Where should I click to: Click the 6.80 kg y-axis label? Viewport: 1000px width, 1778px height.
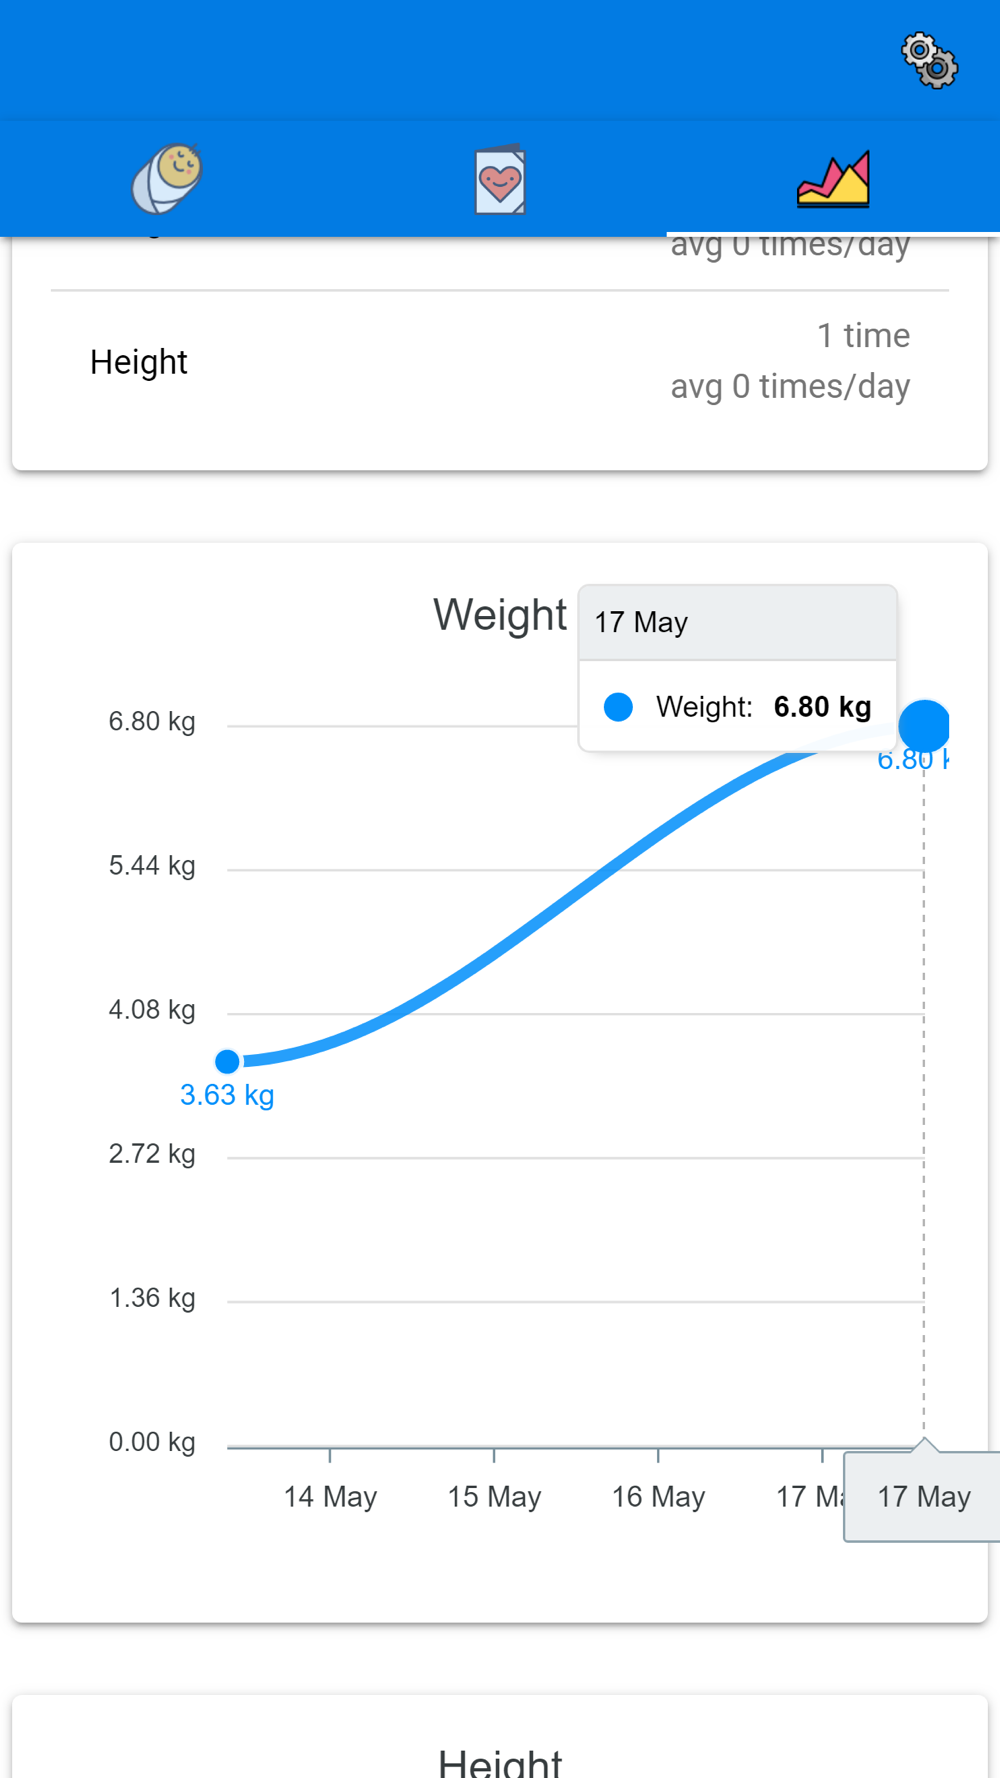tap(152, 721)
